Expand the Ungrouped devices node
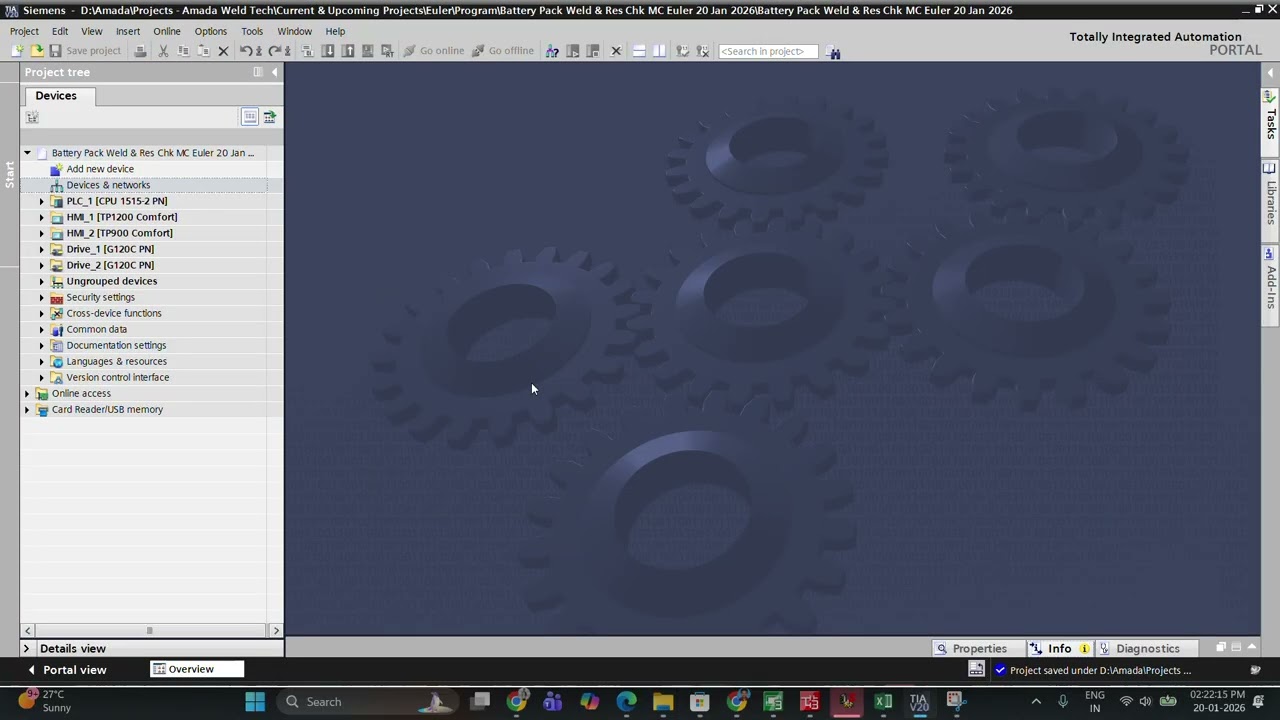The image size is (1280, 720). click(42, 281)
